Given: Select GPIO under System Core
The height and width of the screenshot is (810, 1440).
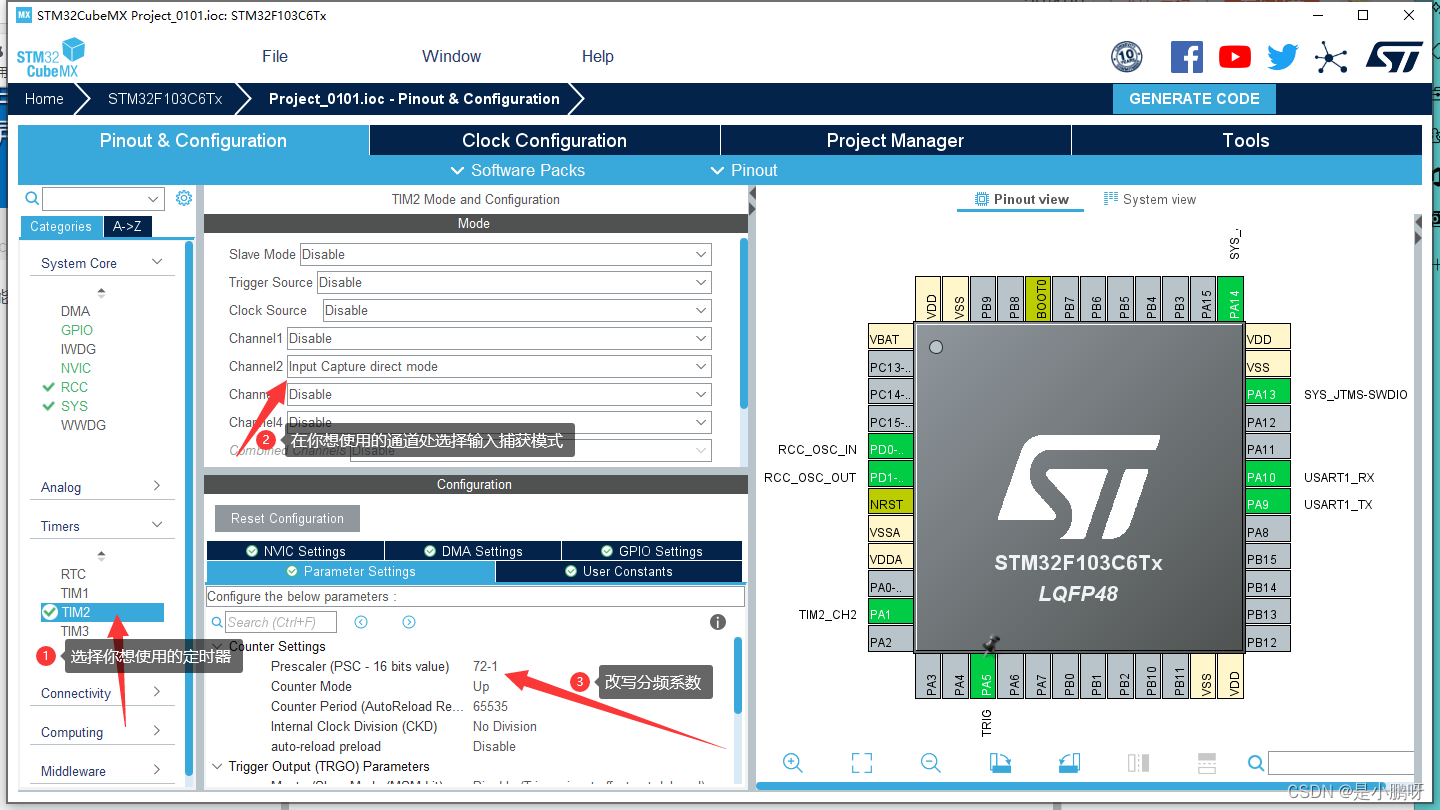Looking at the screenshot, I should tap(76, 330).
